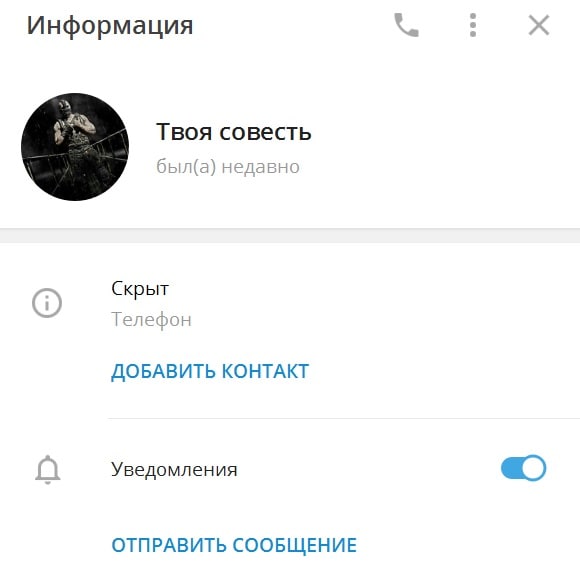
Task: Close the Информация panel with the X
Action: coord(539,25)
